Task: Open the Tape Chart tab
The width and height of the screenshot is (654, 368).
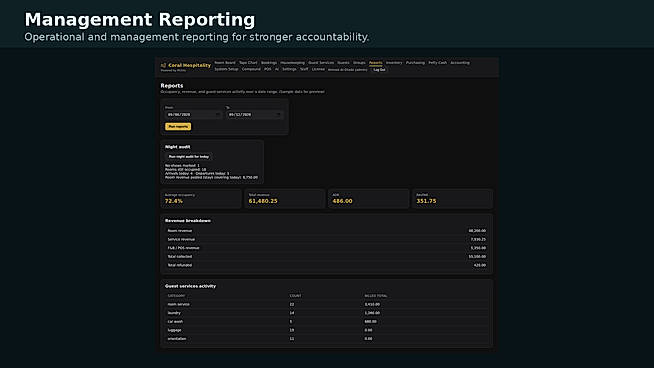Action: tap(248, 63)
